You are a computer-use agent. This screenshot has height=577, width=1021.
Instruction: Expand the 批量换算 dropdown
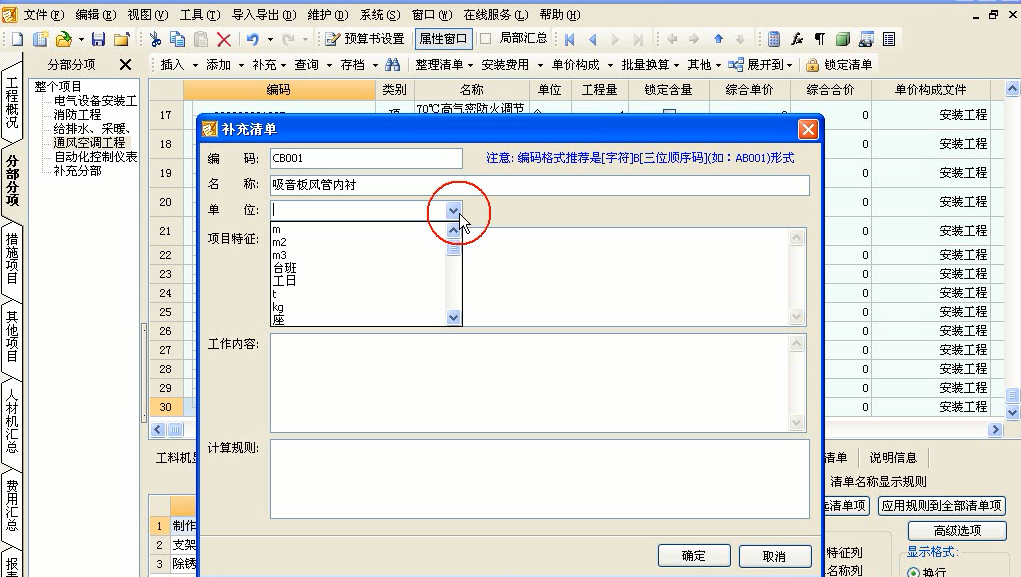click(650, 65)
